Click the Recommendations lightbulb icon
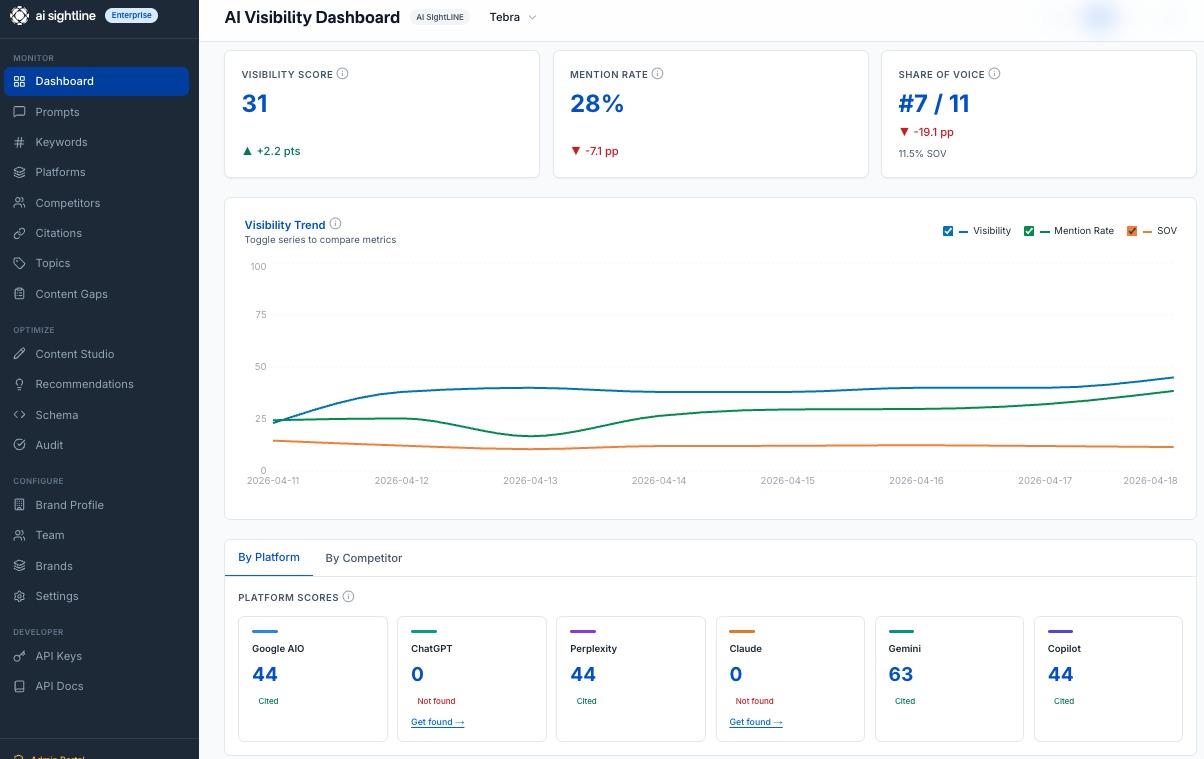The image size is (1204, 759). 19,384
